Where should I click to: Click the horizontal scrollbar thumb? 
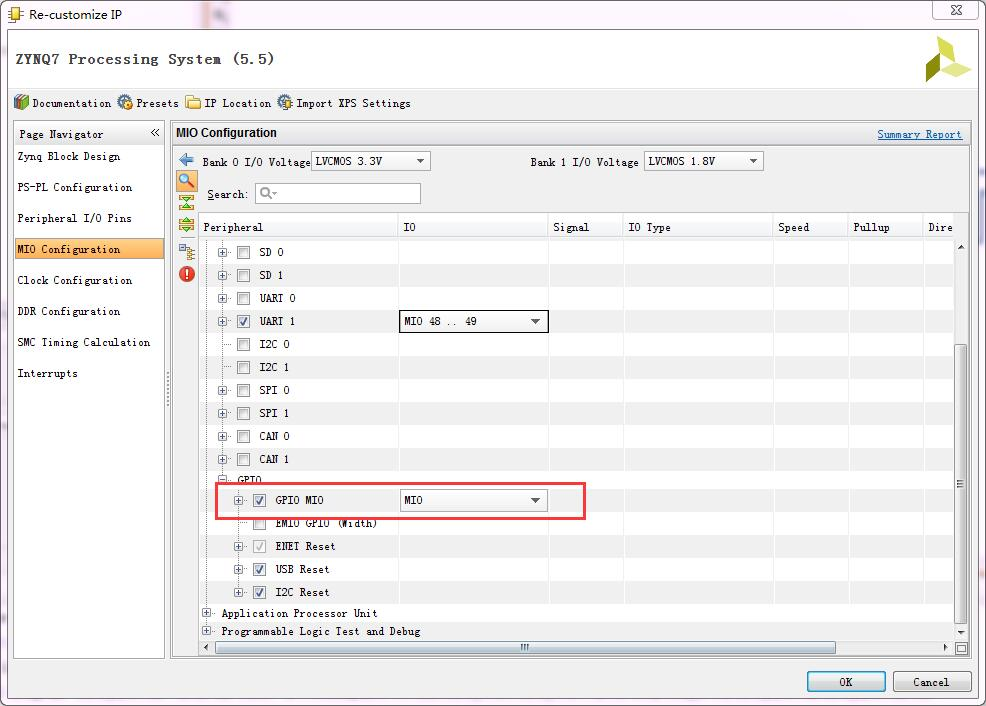(x=525, y=648)
